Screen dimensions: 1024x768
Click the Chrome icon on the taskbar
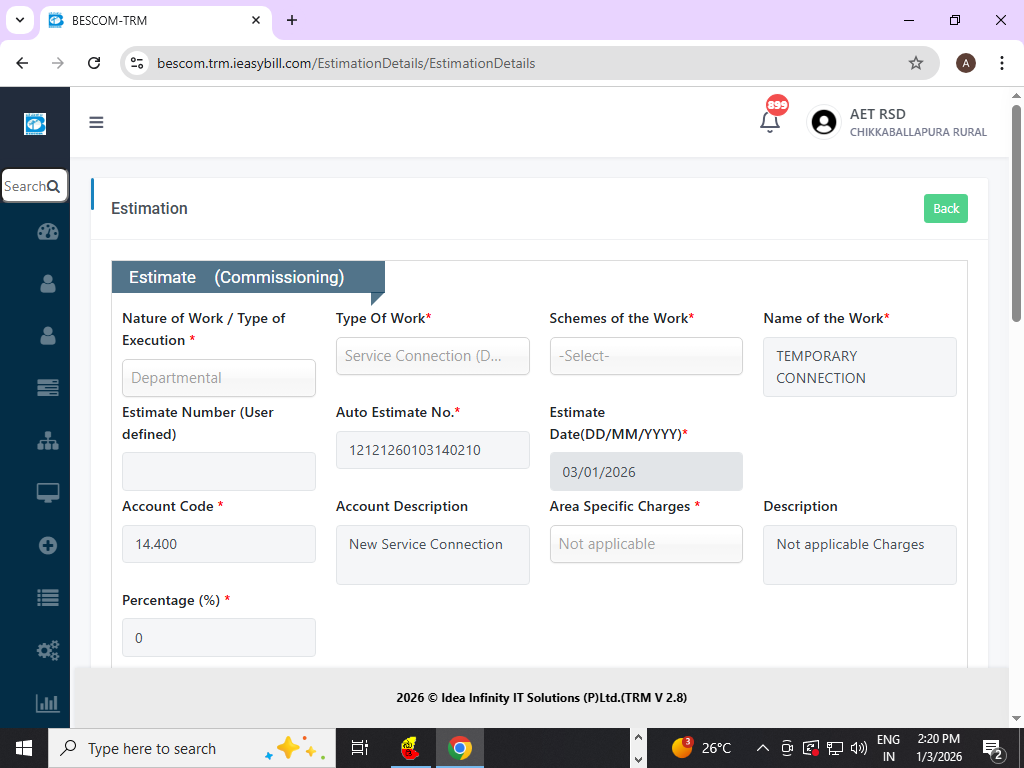pyautogui.click(x=460, y=748)
